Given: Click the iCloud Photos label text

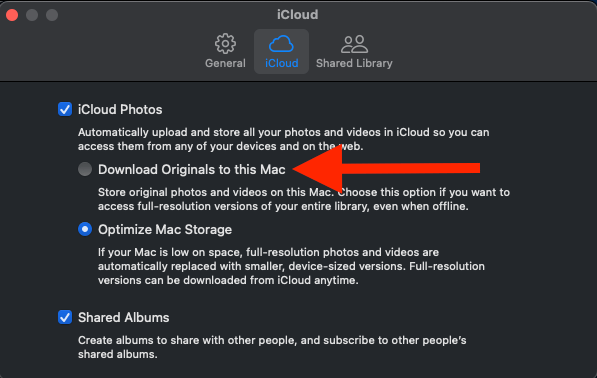Looking at the screenshot, I should click(x=120, y=110).
